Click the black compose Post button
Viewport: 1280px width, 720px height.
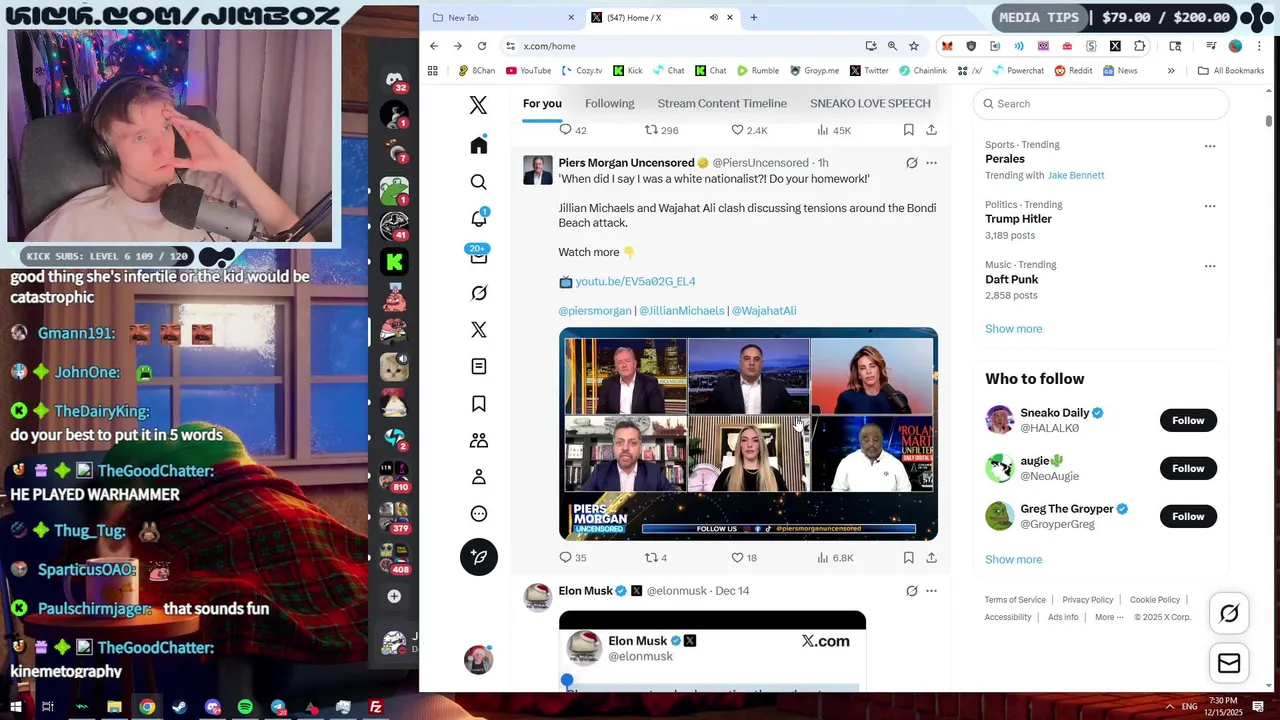tap(478, 557)
